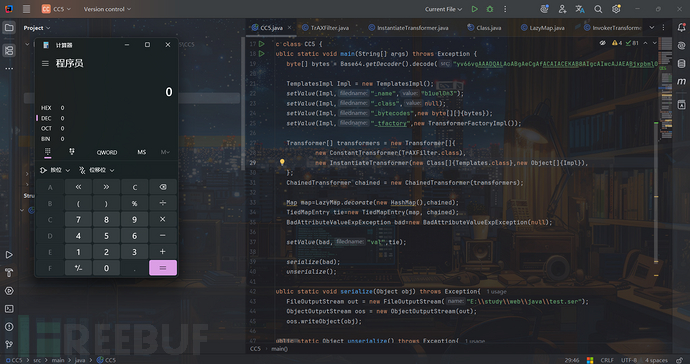Switch to LazyMap.java tab
The height and width of the screenshot is (364, 690).
tap(543, 28)
